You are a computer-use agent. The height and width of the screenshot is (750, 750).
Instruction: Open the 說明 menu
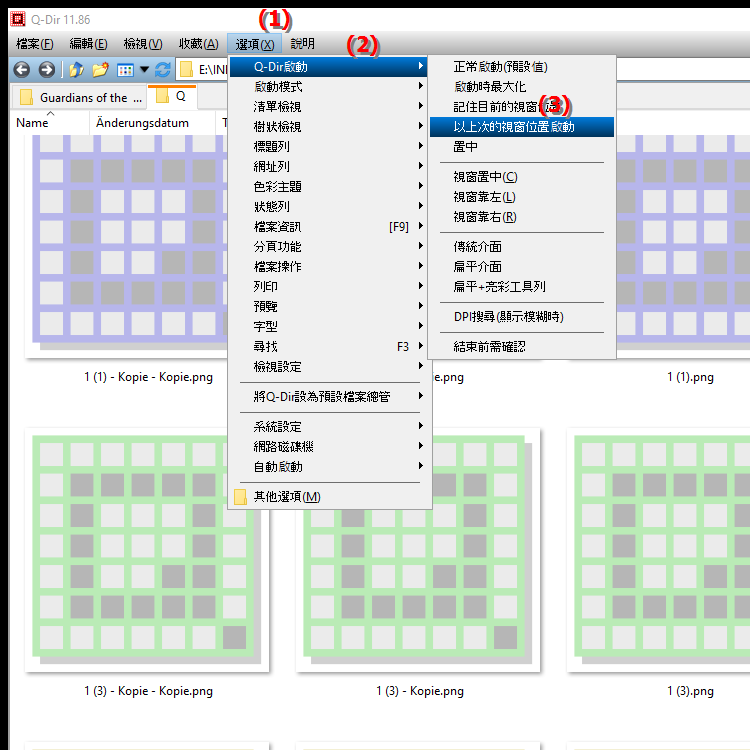pos(302,44)
